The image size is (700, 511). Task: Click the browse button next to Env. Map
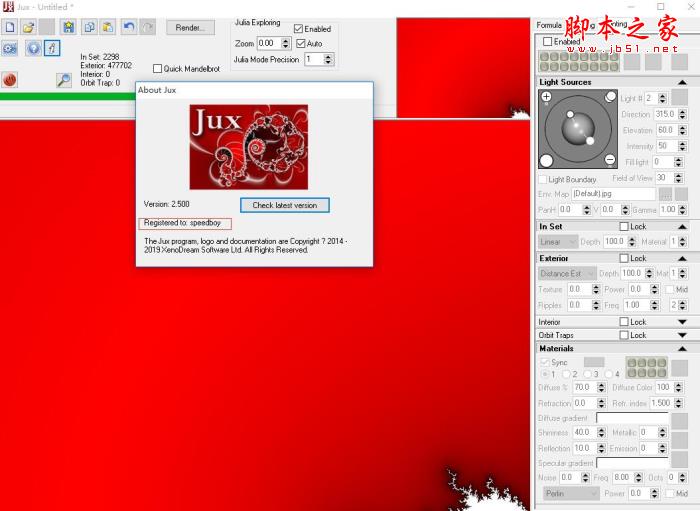click(x=665, y=194)
